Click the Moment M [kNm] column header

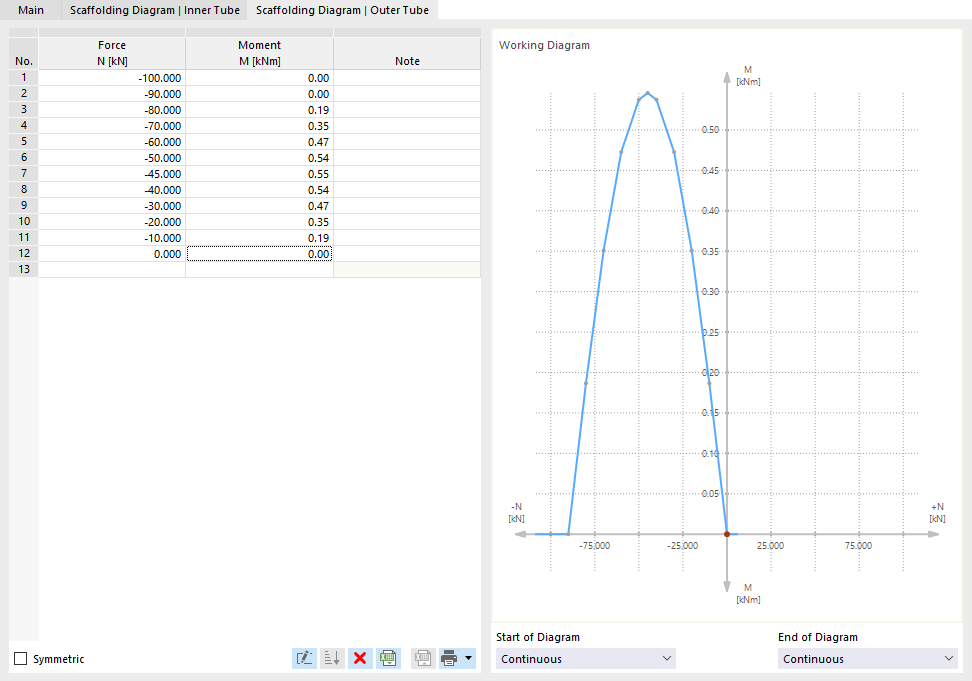coord(260,53)
